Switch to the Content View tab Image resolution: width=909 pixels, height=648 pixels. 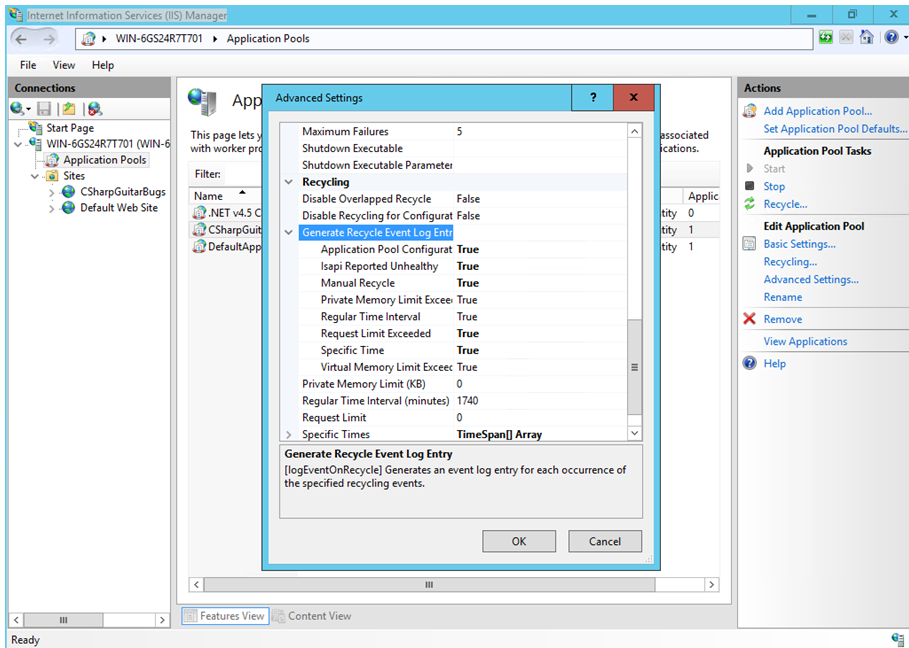point(311,616)
